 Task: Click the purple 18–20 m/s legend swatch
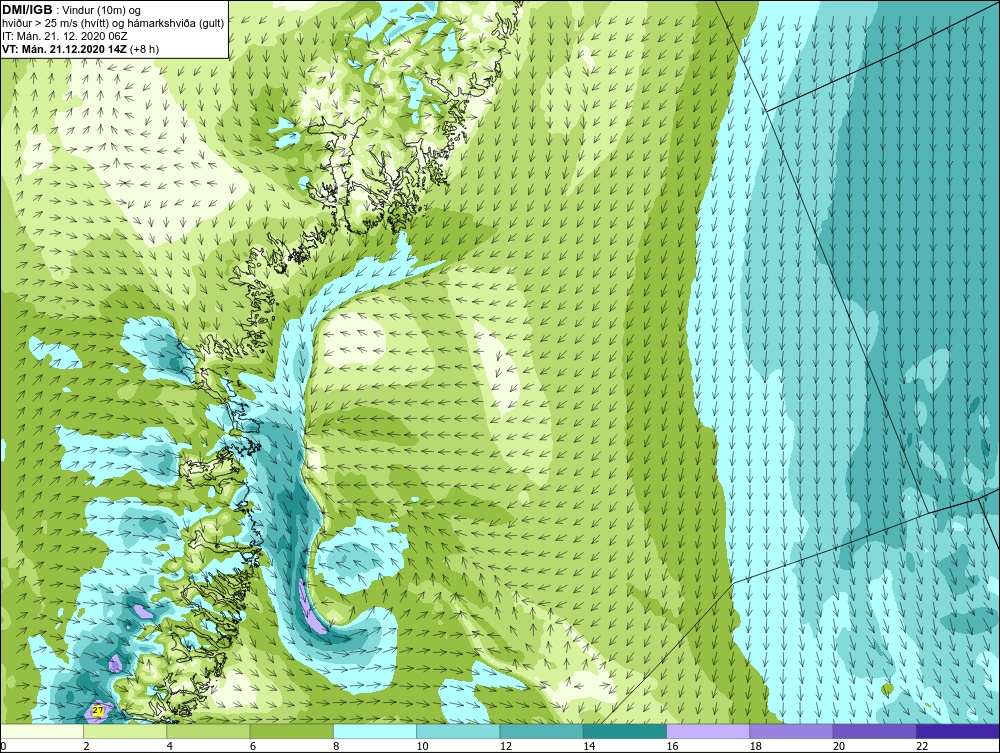(x=791, y=731)
